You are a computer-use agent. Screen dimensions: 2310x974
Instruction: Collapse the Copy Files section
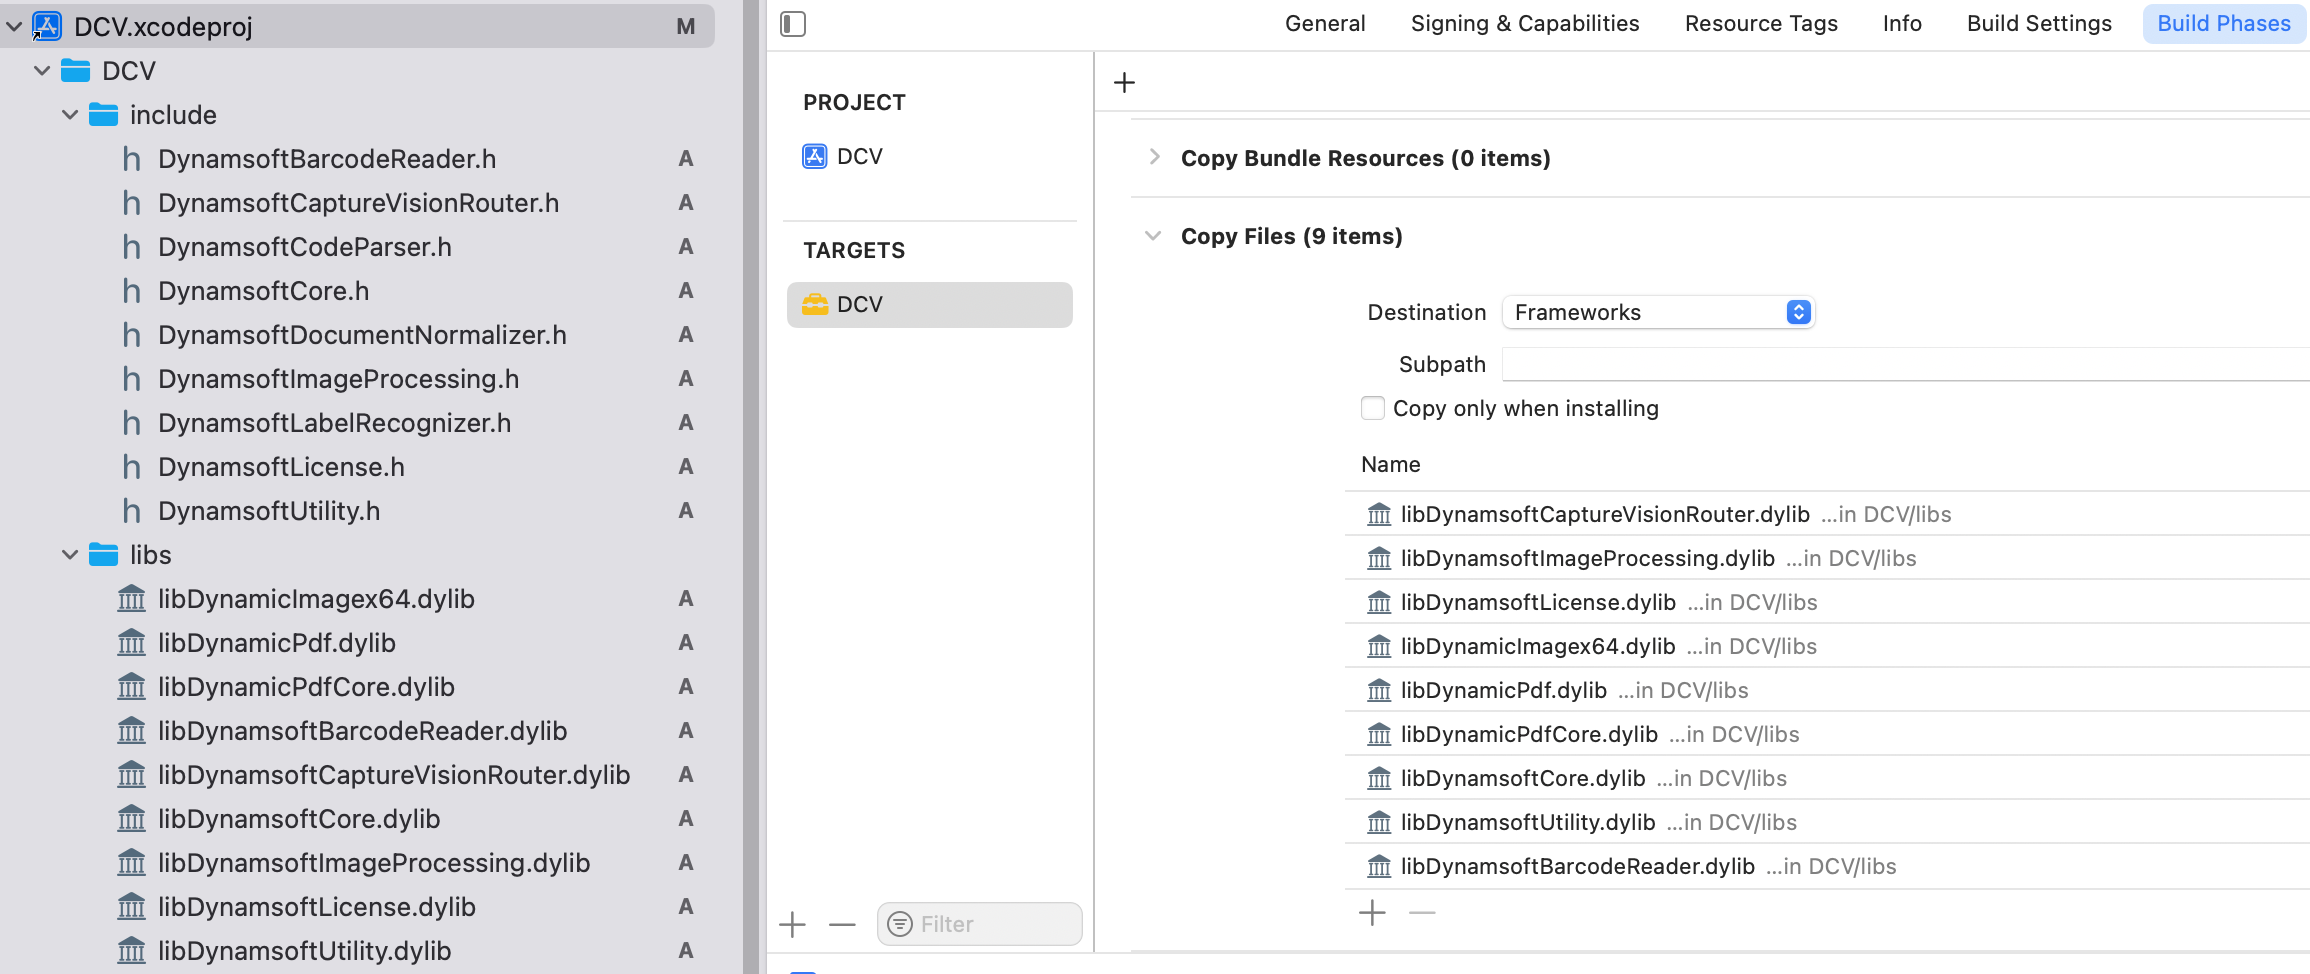pyautogui.click(x=1153, y=236)
